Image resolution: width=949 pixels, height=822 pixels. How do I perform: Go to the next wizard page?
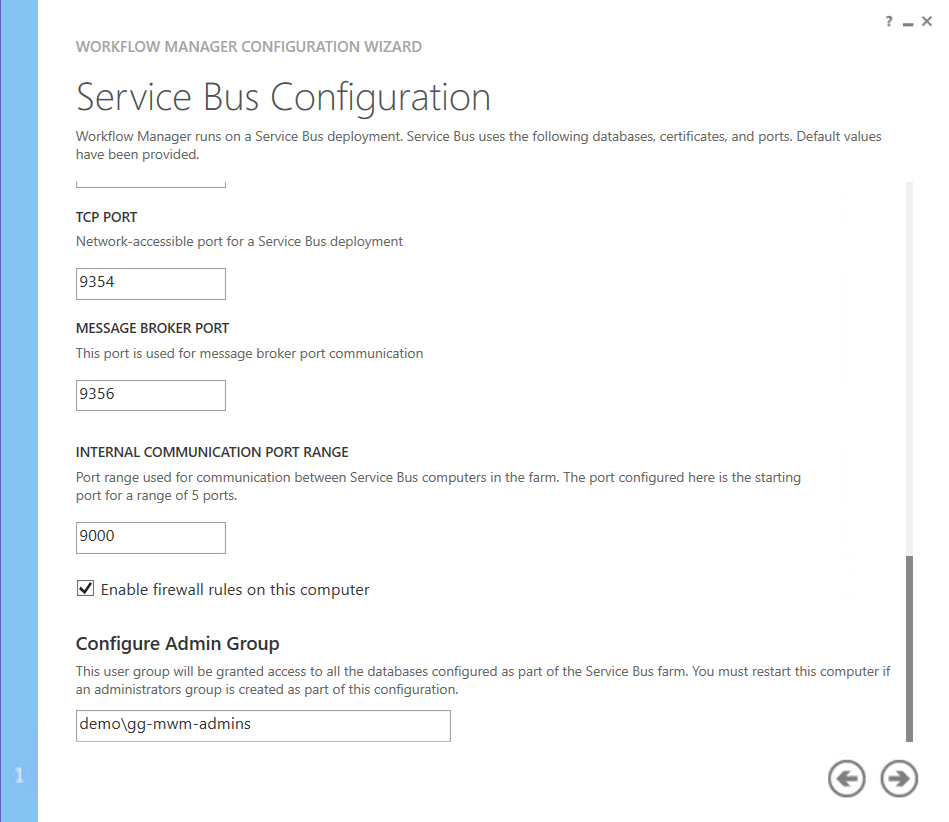click(x=899, y=779)
